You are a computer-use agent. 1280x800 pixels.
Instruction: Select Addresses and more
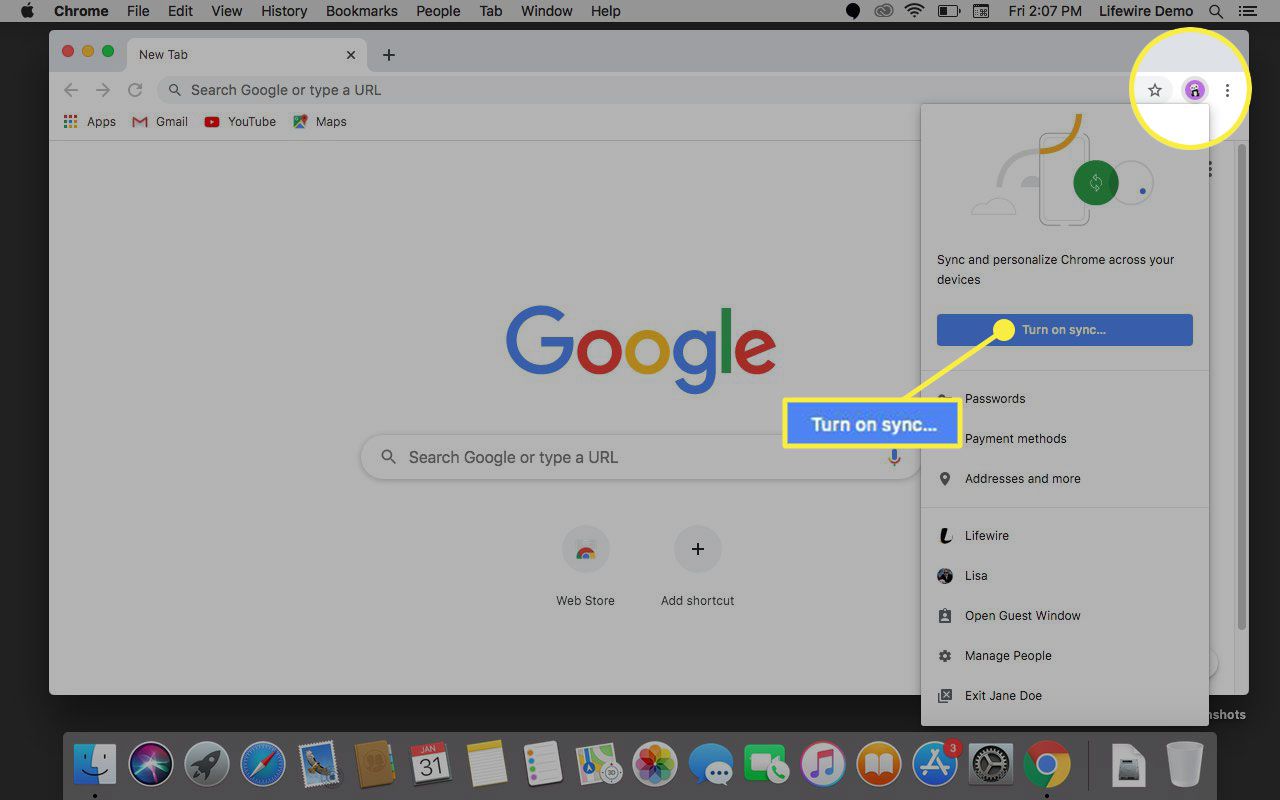1022,479
